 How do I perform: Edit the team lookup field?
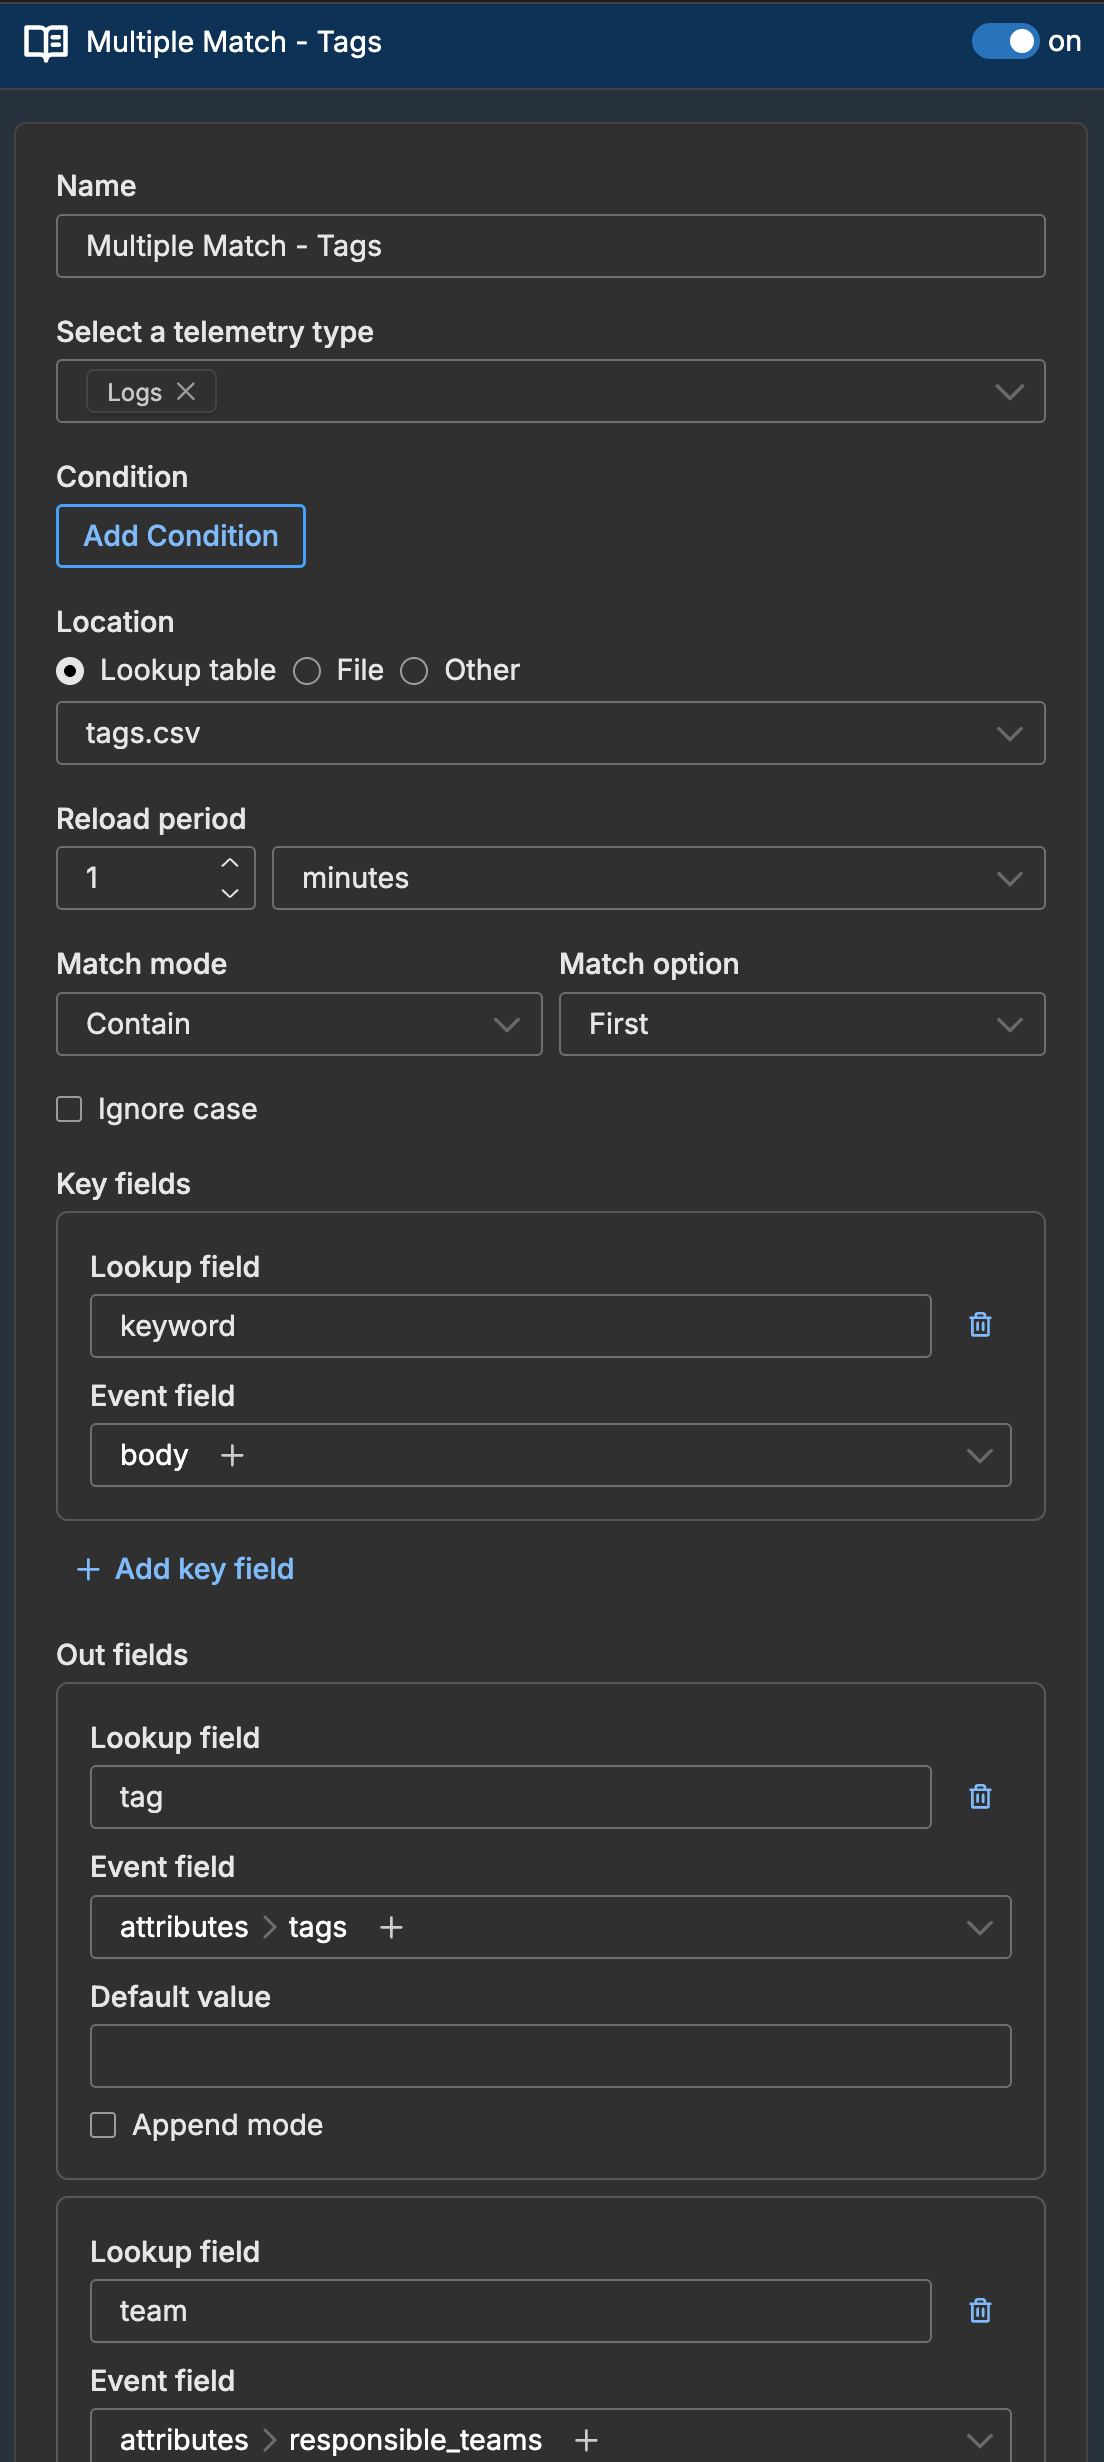(x=511, y=2311)
